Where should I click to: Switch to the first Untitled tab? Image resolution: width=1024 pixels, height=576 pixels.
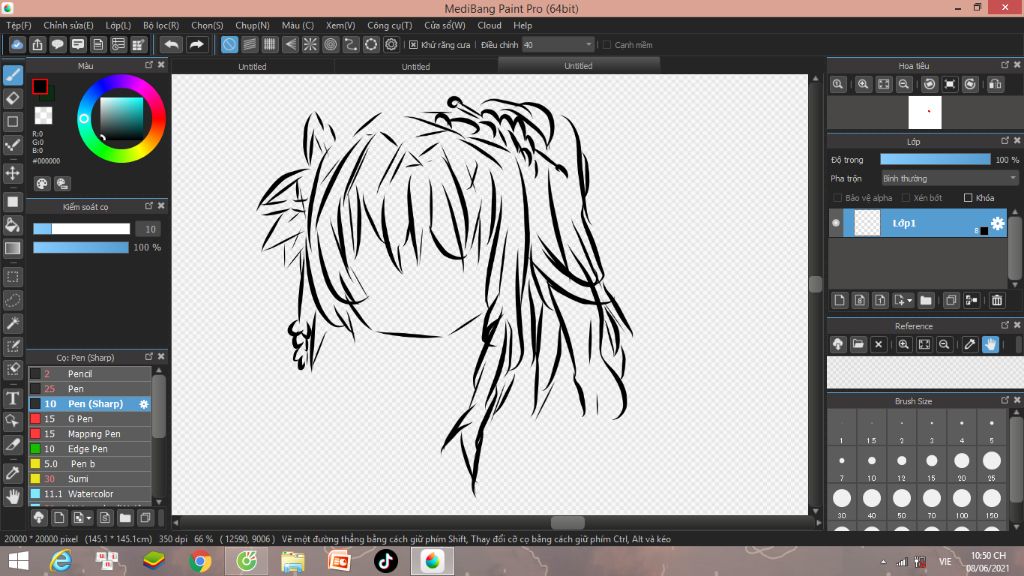tap(252, 67)
